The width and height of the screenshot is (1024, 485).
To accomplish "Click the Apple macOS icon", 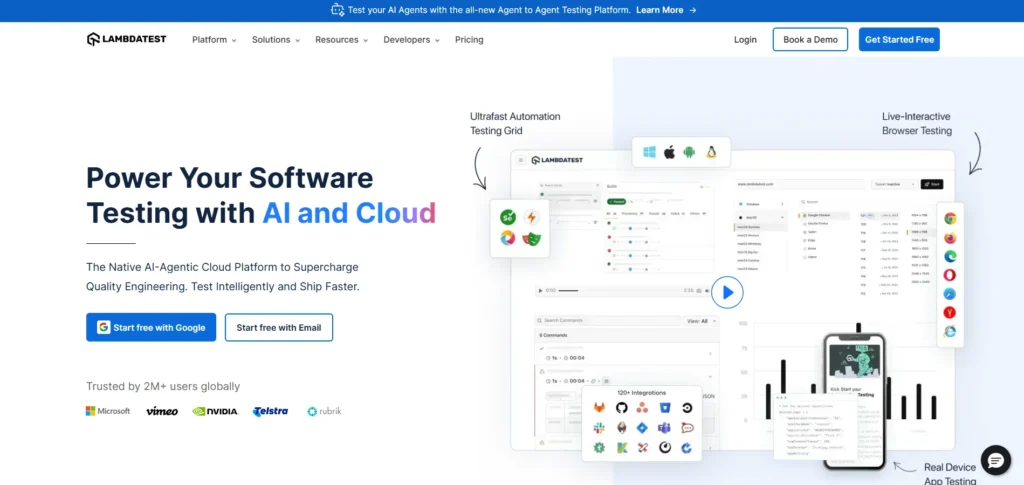I will pyautogui.click(x=669, y=152).
